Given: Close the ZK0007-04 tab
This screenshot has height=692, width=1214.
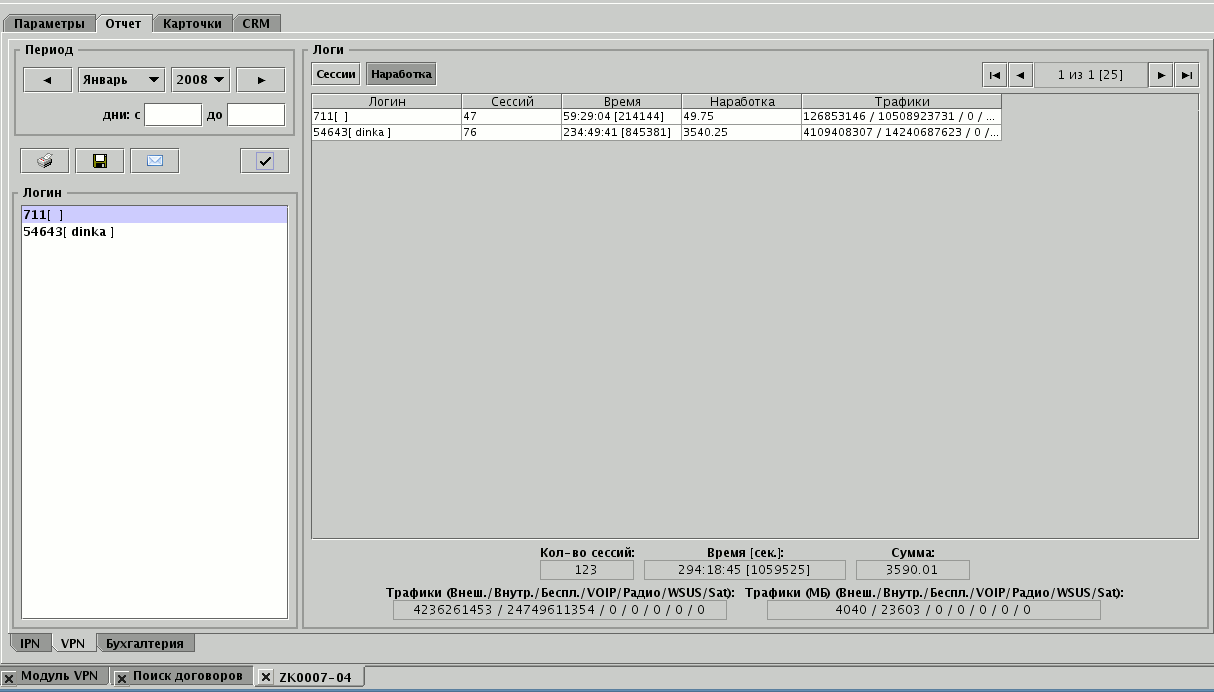Looking at the screenshot, I should click(265, 678).
